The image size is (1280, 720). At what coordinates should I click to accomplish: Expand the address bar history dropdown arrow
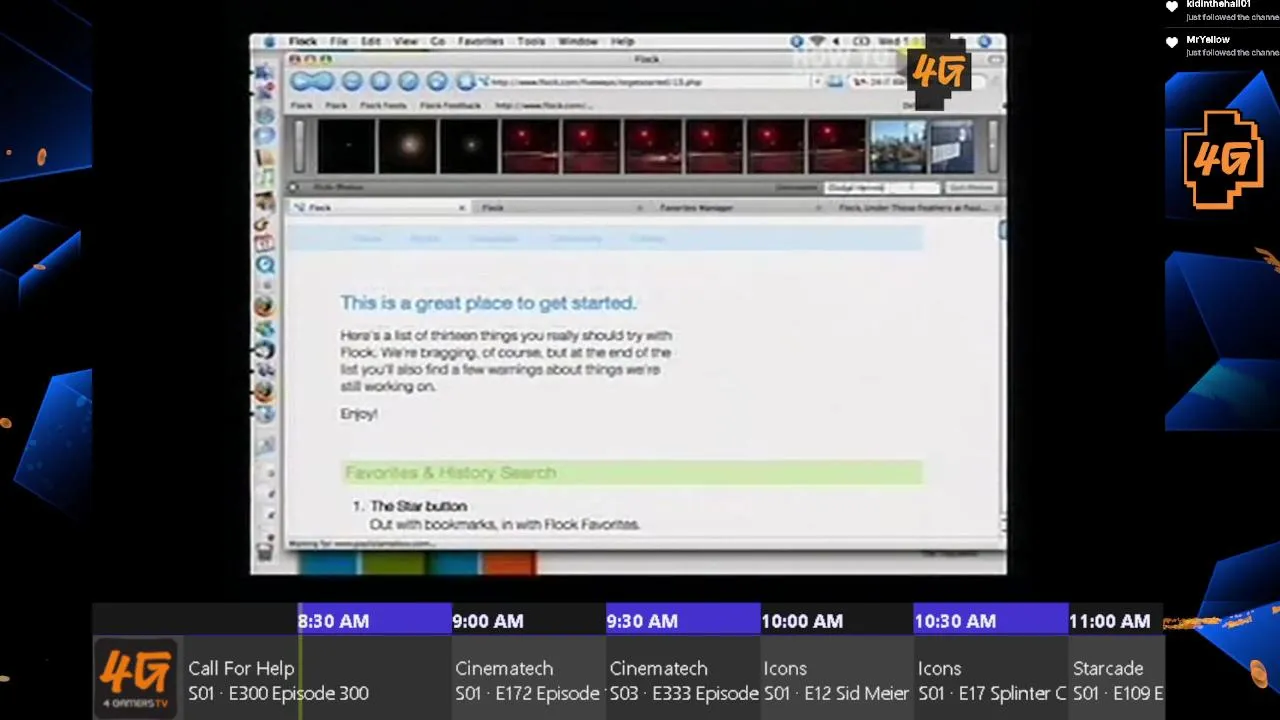coord(817,82)
